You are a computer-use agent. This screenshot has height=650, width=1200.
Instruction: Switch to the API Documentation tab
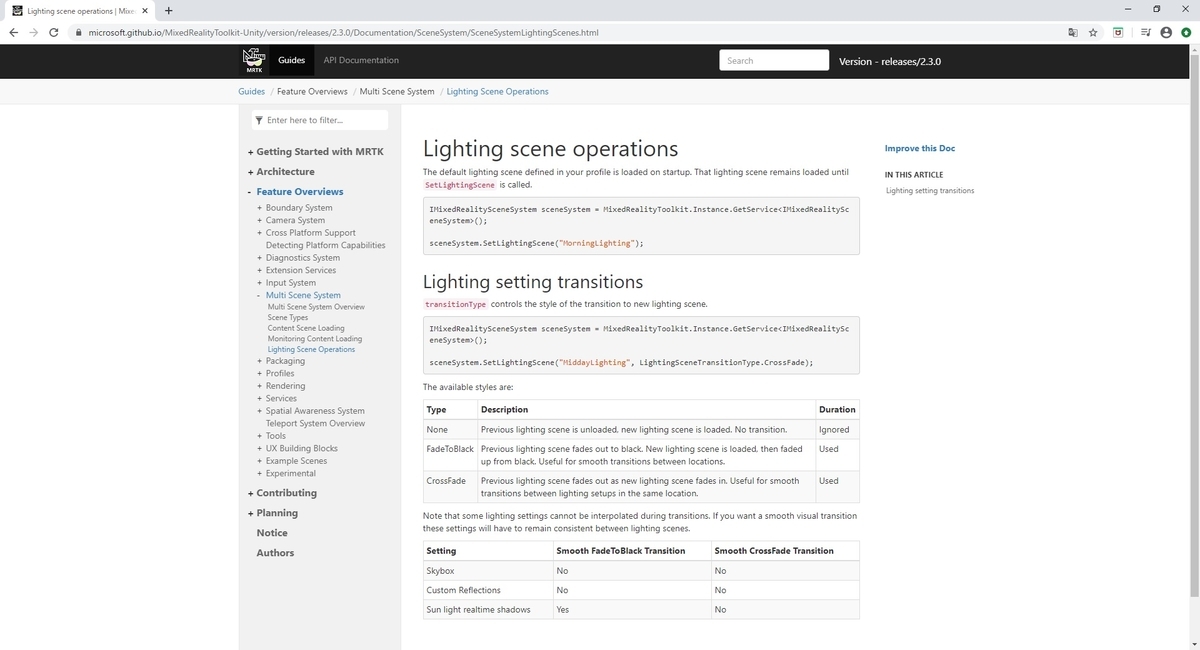tap(361, 60)
